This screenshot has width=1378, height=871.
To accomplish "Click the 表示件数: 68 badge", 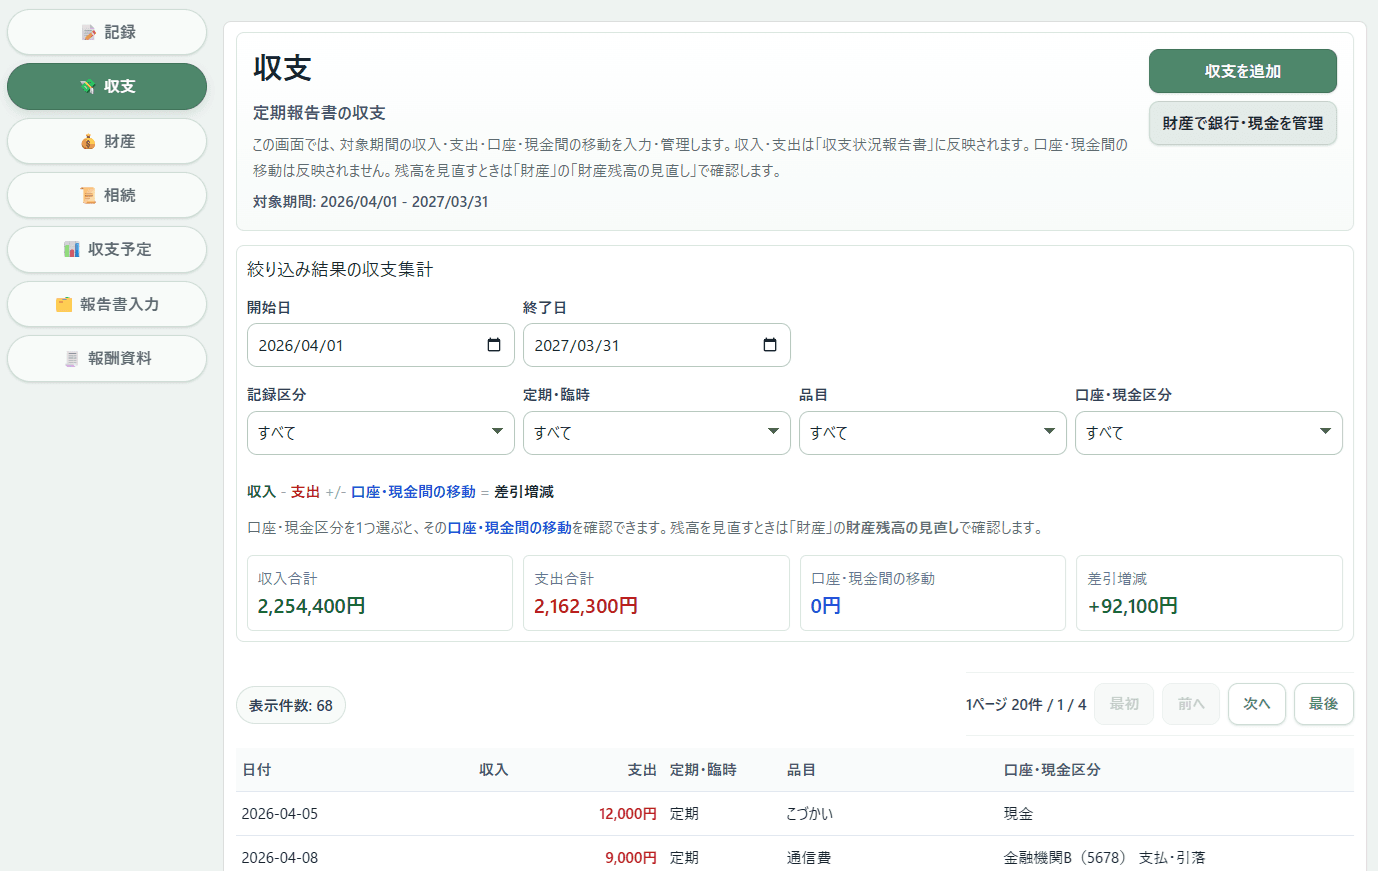I will tap(291, 705).
